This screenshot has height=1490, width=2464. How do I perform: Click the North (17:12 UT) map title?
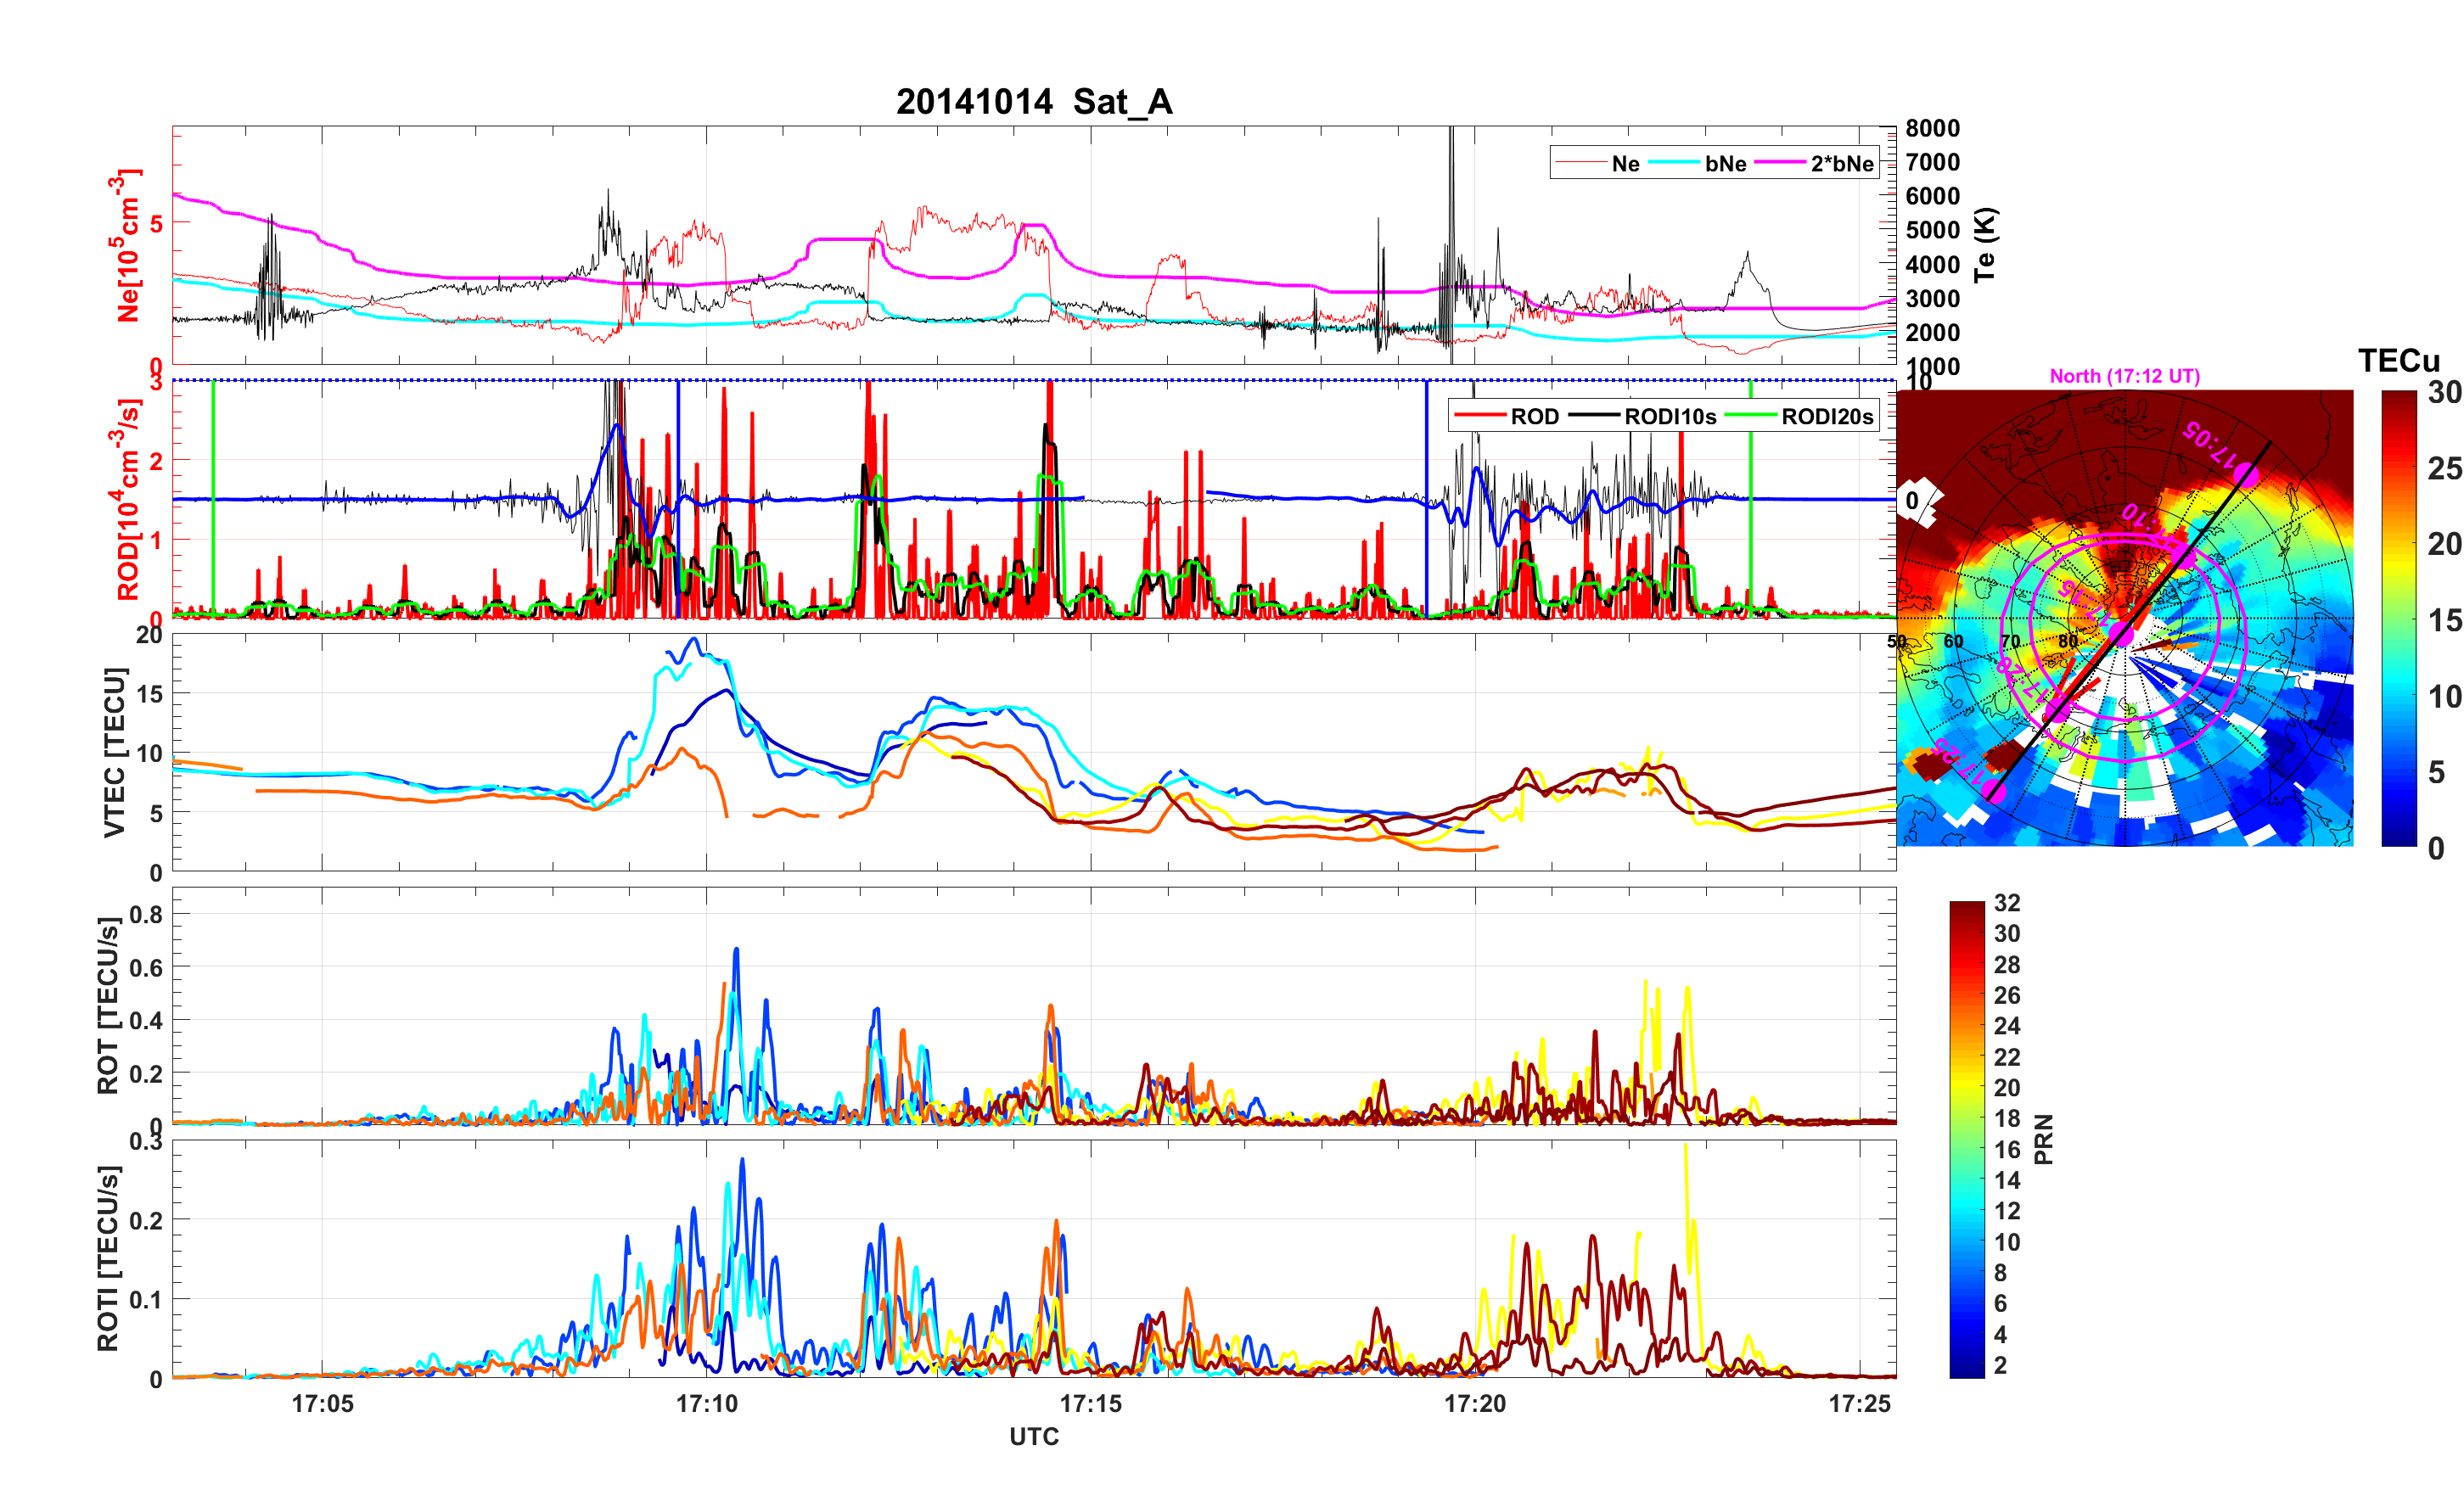[2125, 376]
